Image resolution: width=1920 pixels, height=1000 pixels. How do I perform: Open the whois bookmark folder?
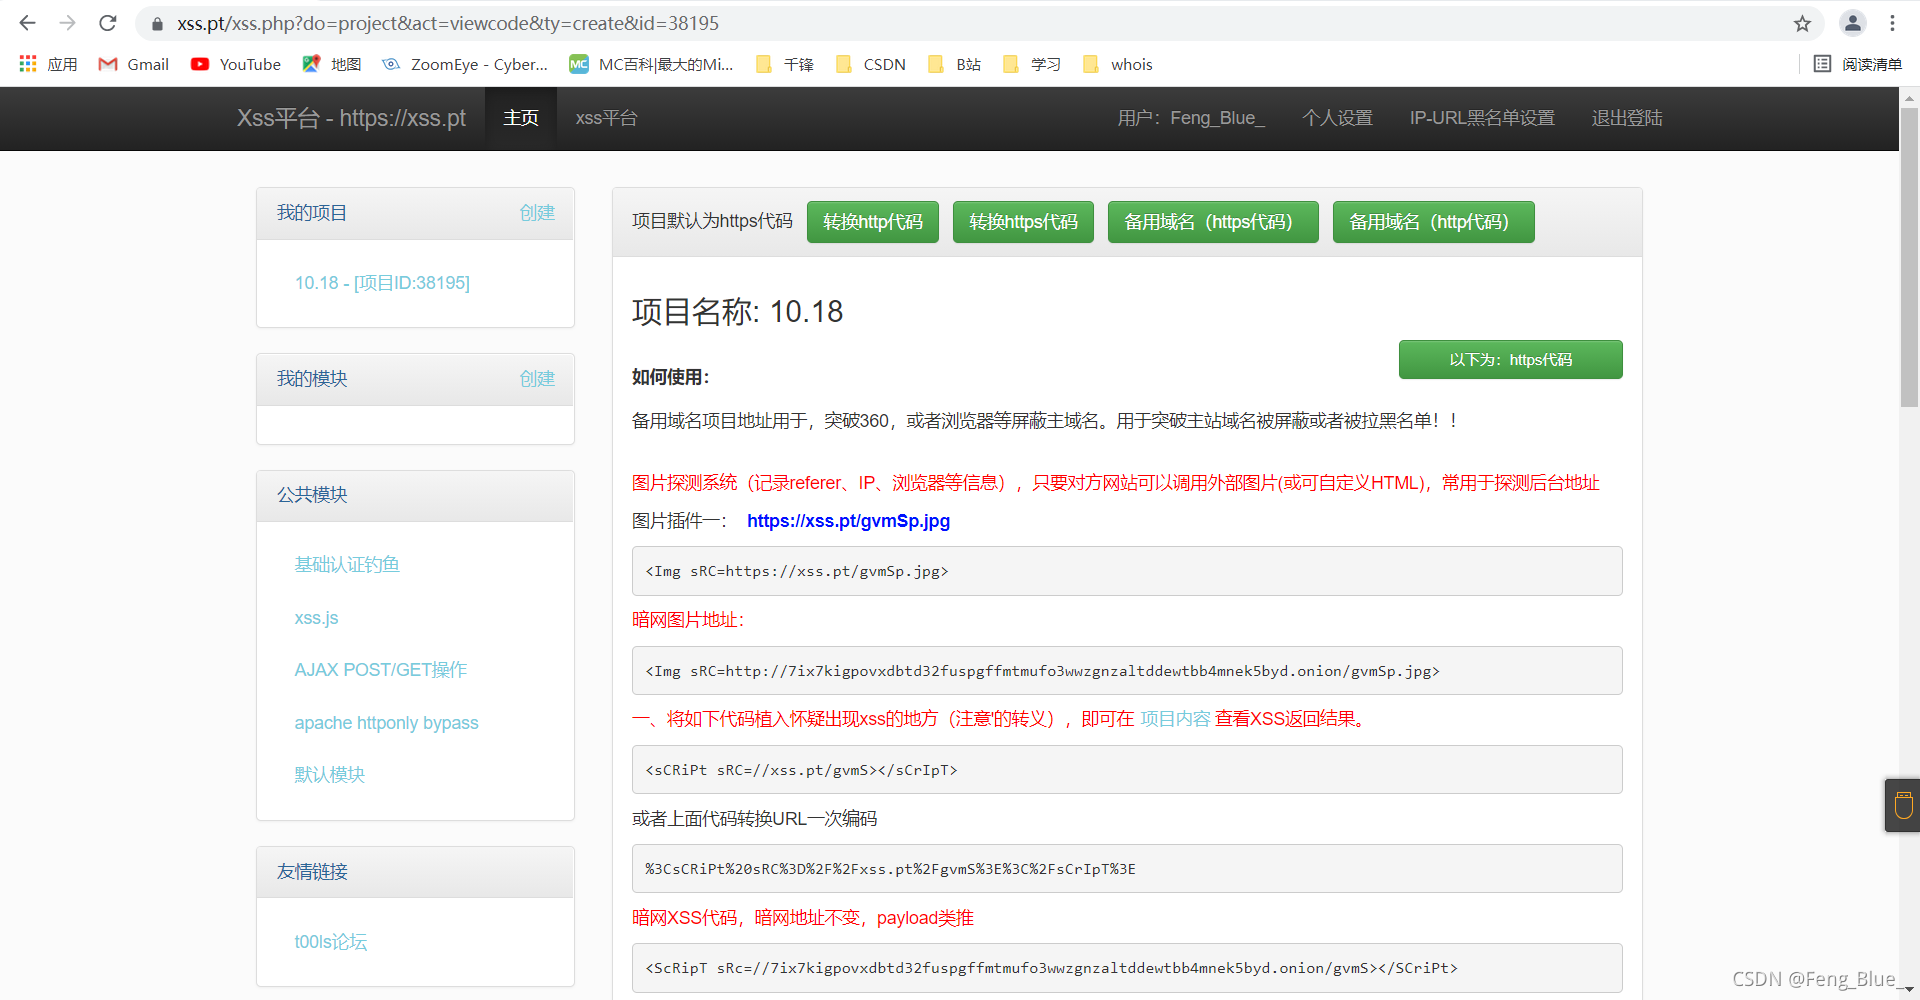click(1118, 64)
